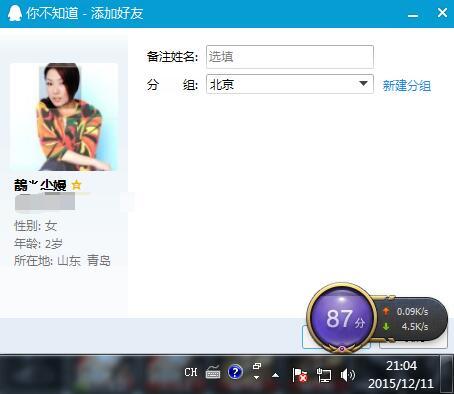Click the network connection tray icon
Screen dimensions: 454x394
pyautogui.click(x=323, y=375)
